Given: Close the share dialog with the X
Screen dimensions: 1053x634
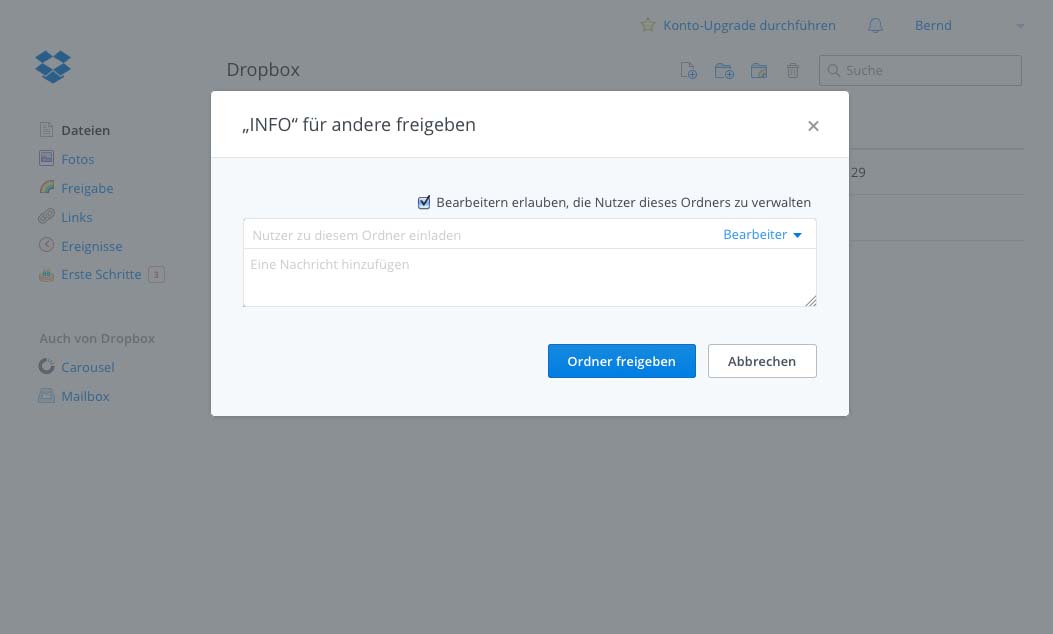Looking at the screenshot, I should pyautogui.click(x=813, y=126).
